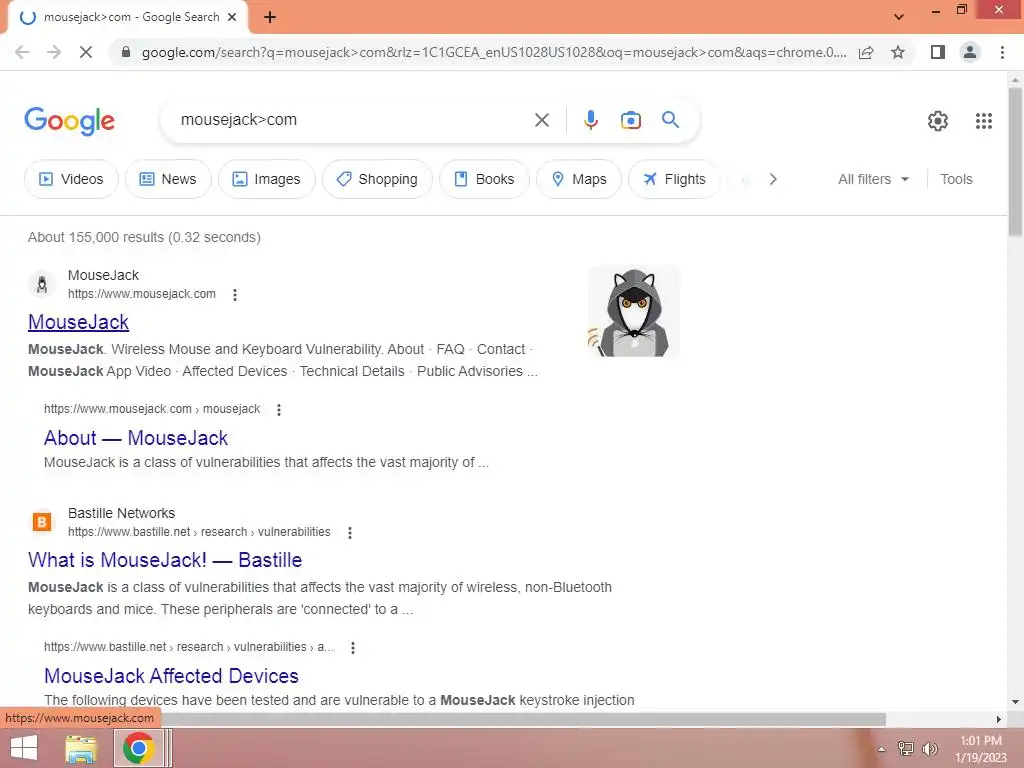Viewport: 1024px width, 768px height.
Task: Open What is MouseJack! — Bastille link
Action: 165,560
